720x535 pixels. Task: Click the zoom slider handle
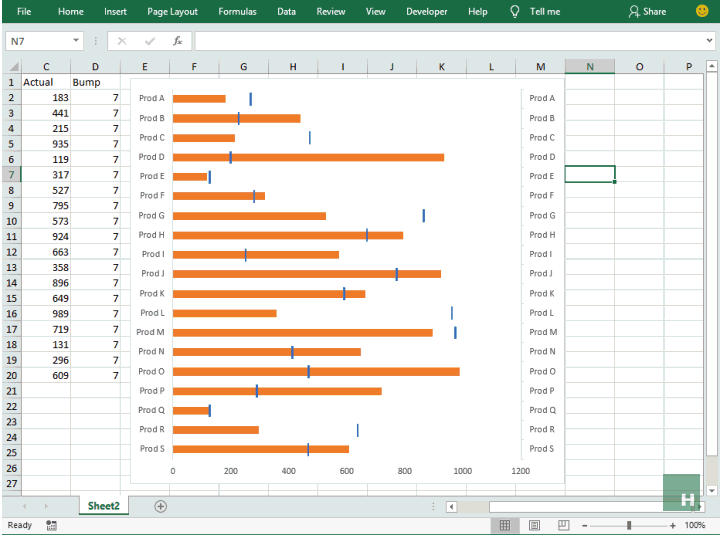click(x=629, y=525)
